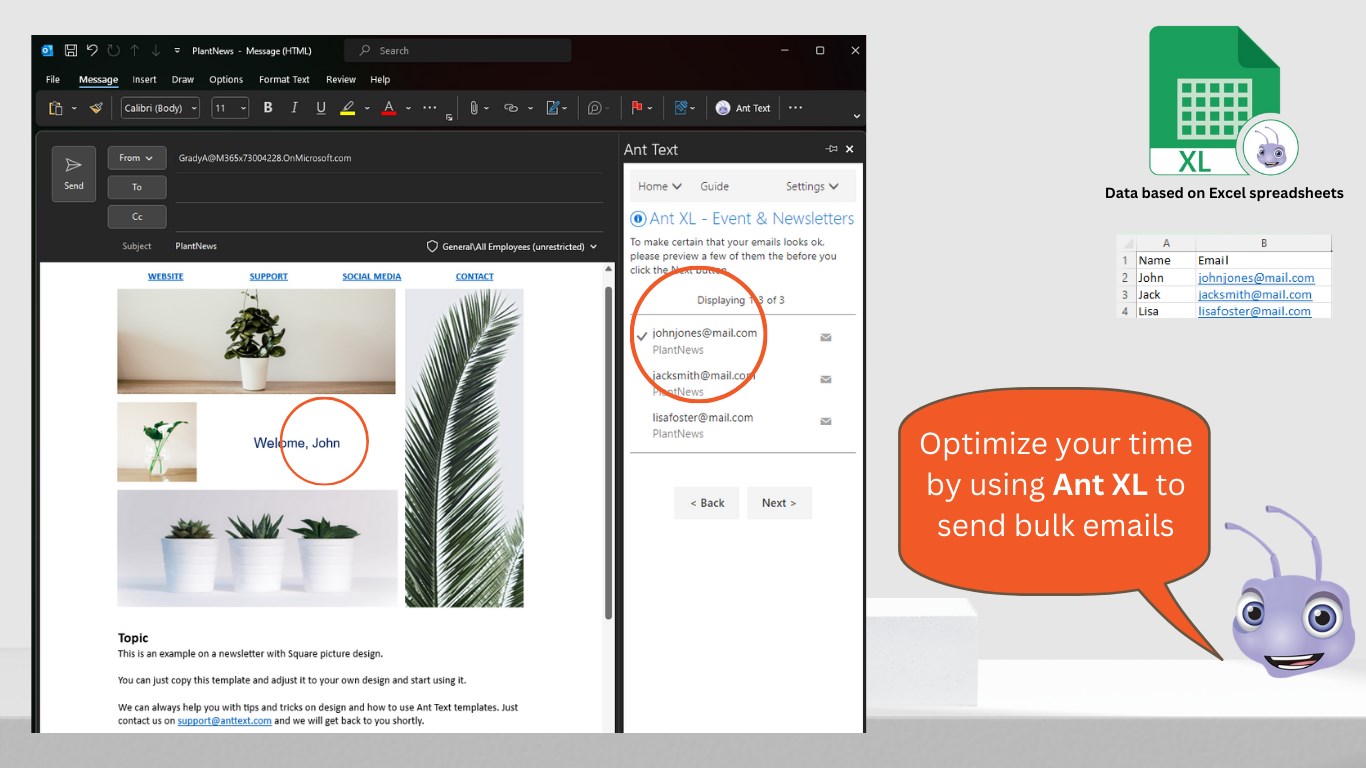Show more formatting options (three dots)
The image size is (1366, 768).
[430, 107]
